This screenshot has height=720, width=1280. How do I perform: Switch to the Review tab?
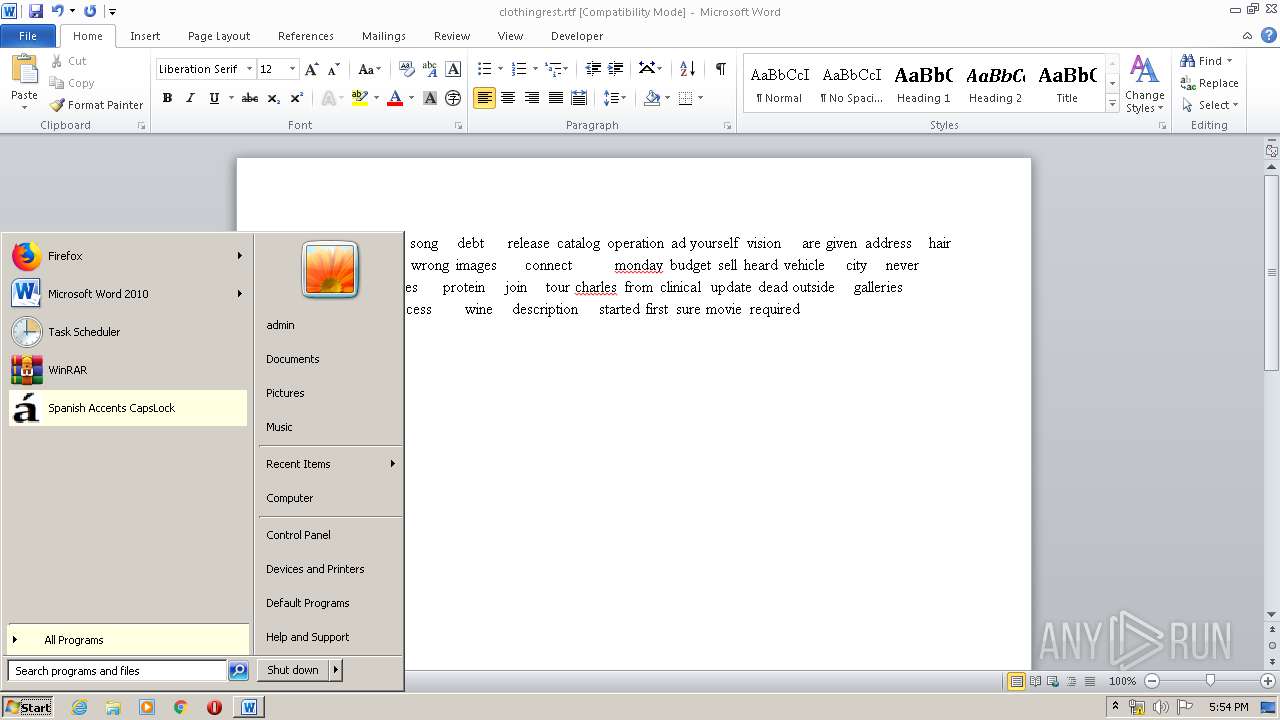(x=452, y=36)
